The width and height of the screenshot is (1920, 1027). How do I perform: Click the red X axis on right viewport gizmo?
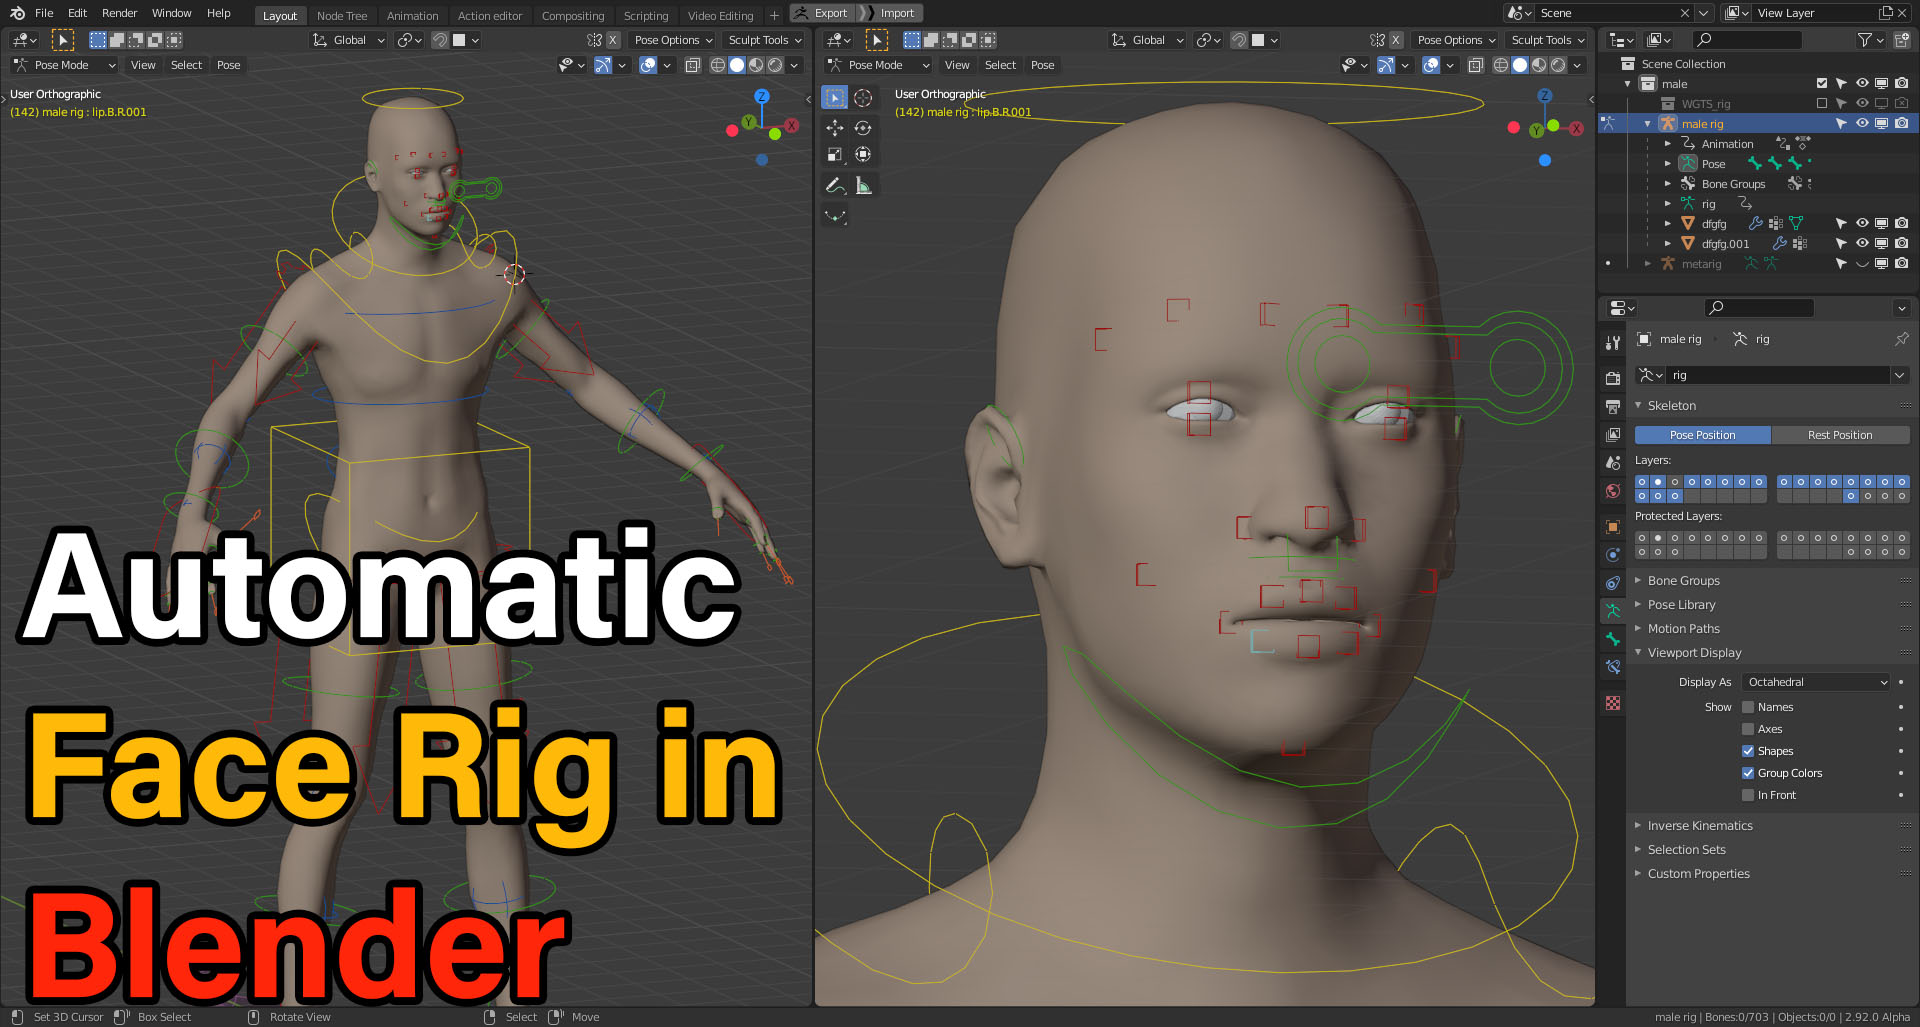tap(1576, 128)
